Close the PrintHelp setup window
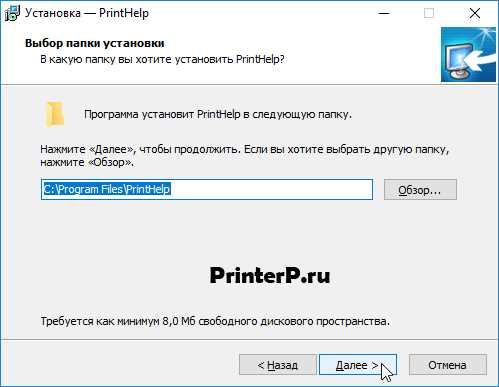Viewport: 499px width, 387px height. coord(475,13)
